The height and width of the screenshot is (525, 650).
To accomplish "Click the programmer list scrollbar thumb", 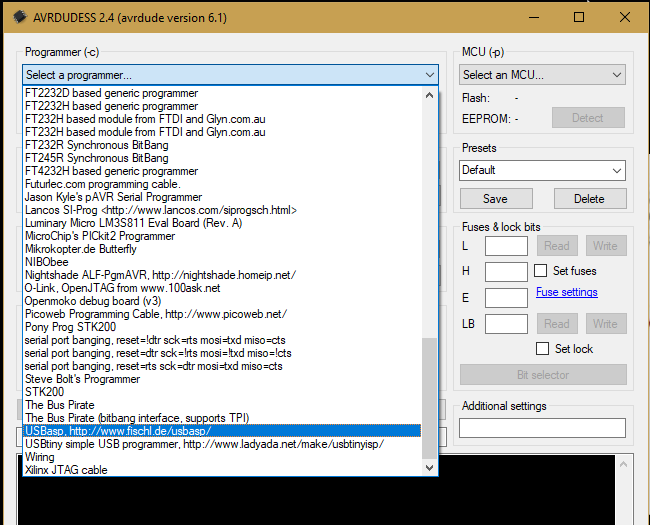I will pyautogui.click(x=429, y=398).
